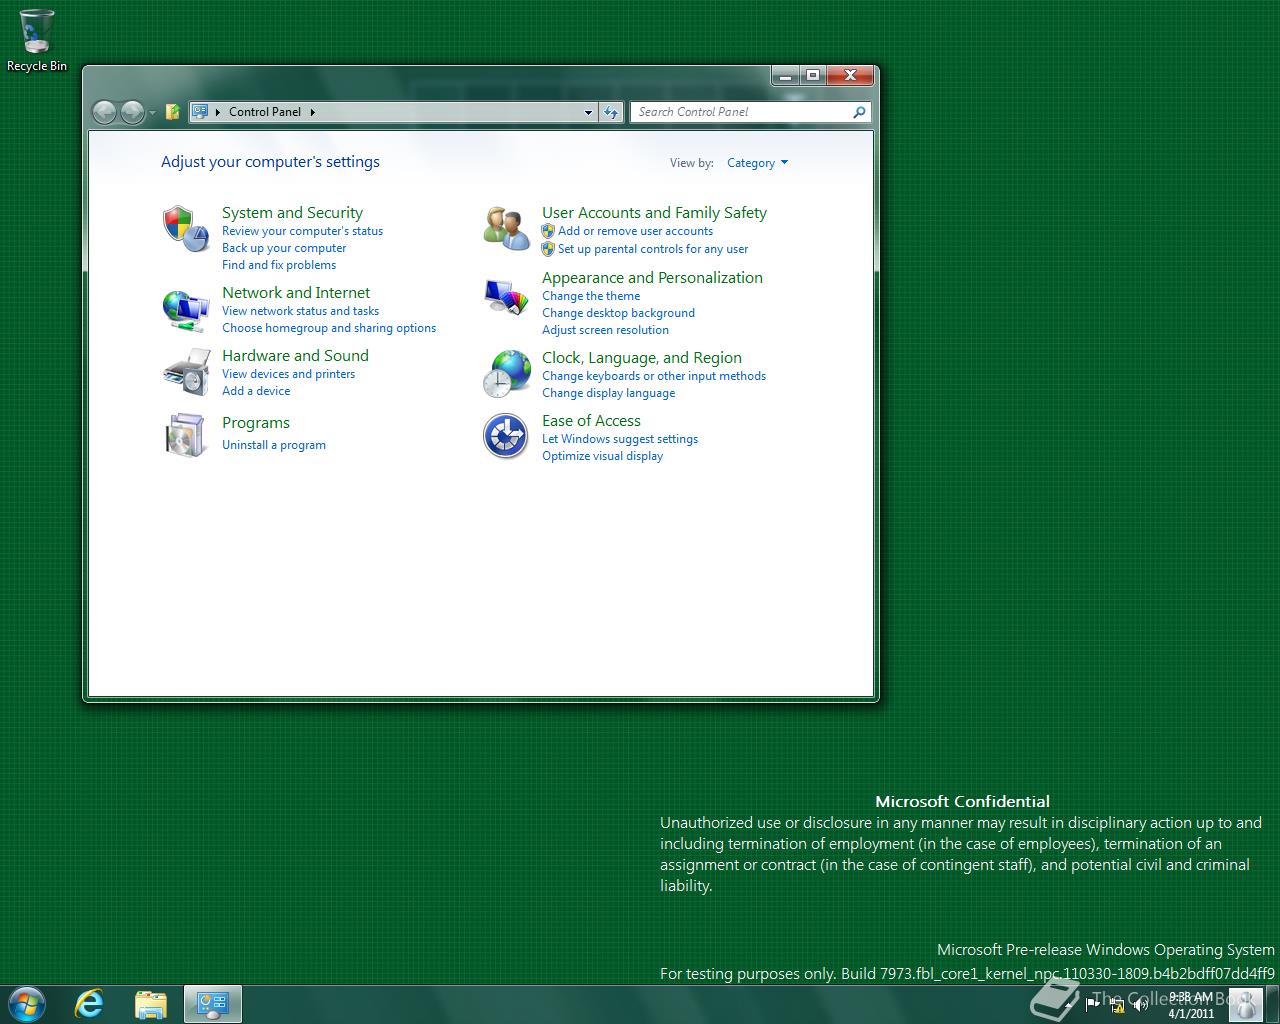Open the Start menu orb

coord(26,1004)
